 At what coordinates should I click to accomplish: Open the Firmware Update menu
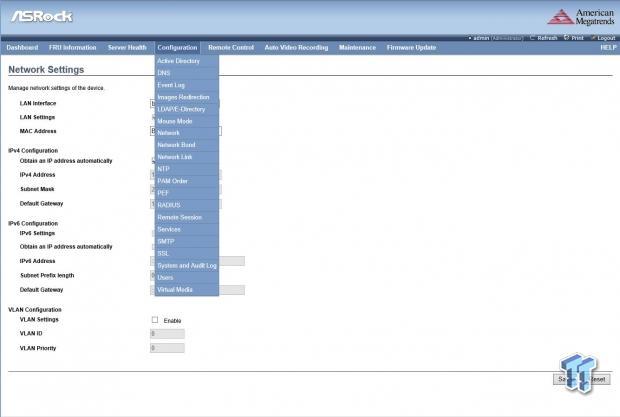click(x=411, y=47)
